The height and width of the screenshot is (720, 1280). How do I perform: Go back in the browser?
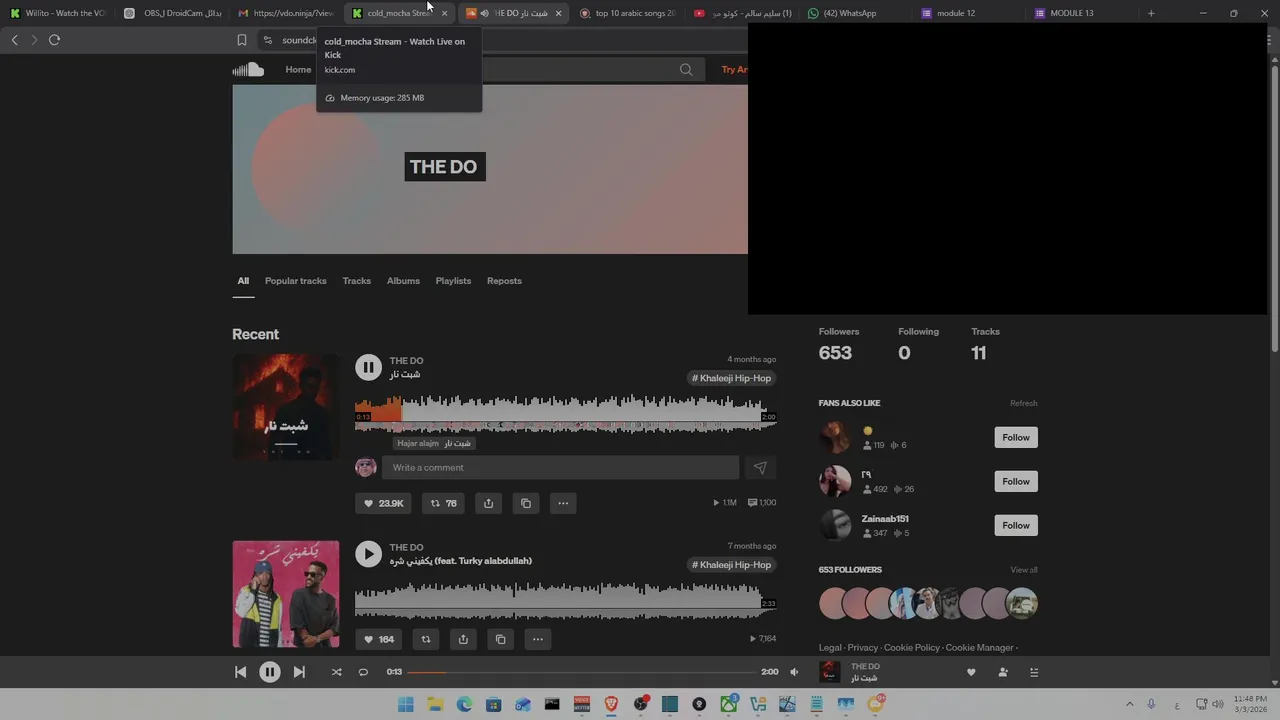click(14, 40)
